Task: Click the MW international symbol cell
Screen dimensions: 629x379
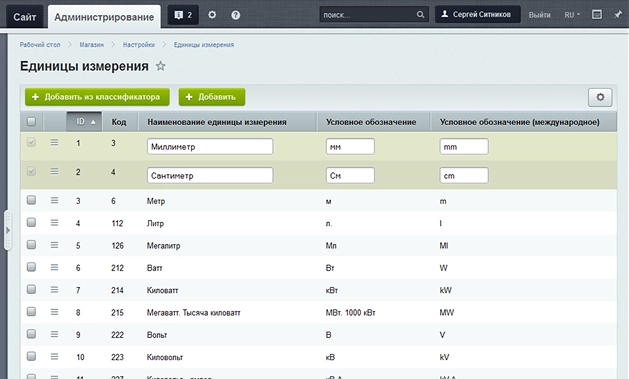Action: [446, 313]
